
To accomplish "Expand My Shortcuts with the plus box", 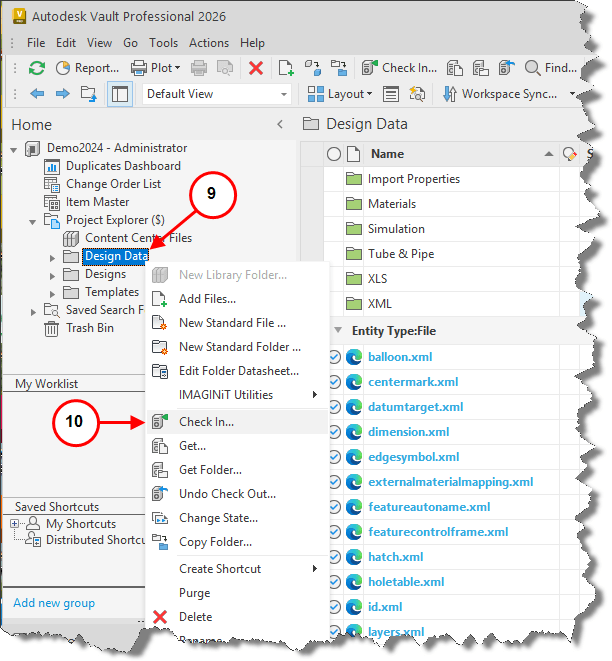I will point(14,524).
